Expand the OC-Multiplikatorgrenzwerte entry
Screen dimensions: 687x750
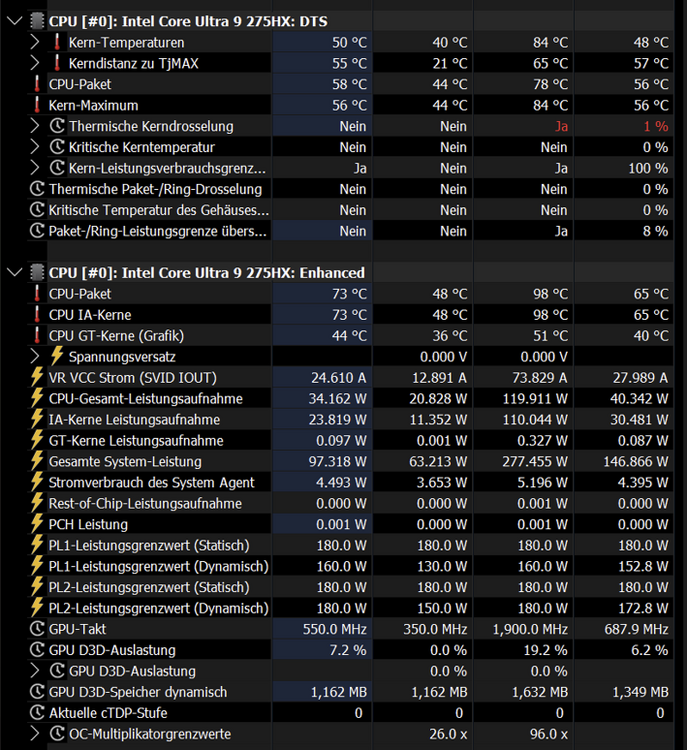tap(35, 734)
